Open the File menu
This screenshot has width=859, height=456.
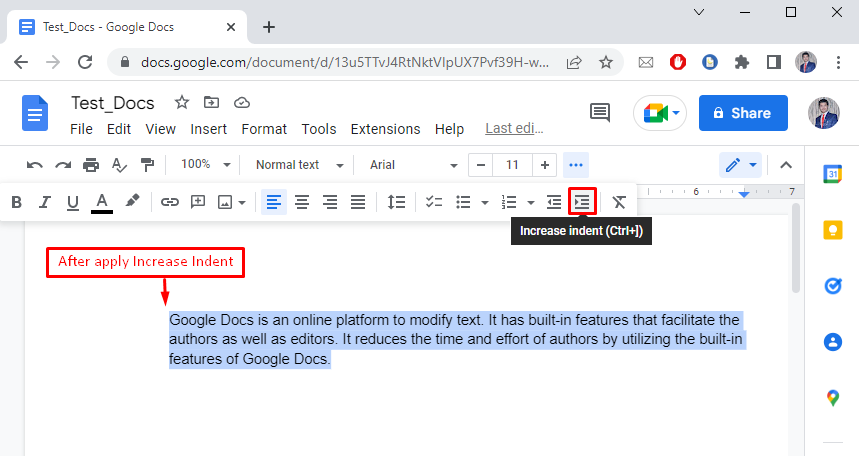pos(81,129)
